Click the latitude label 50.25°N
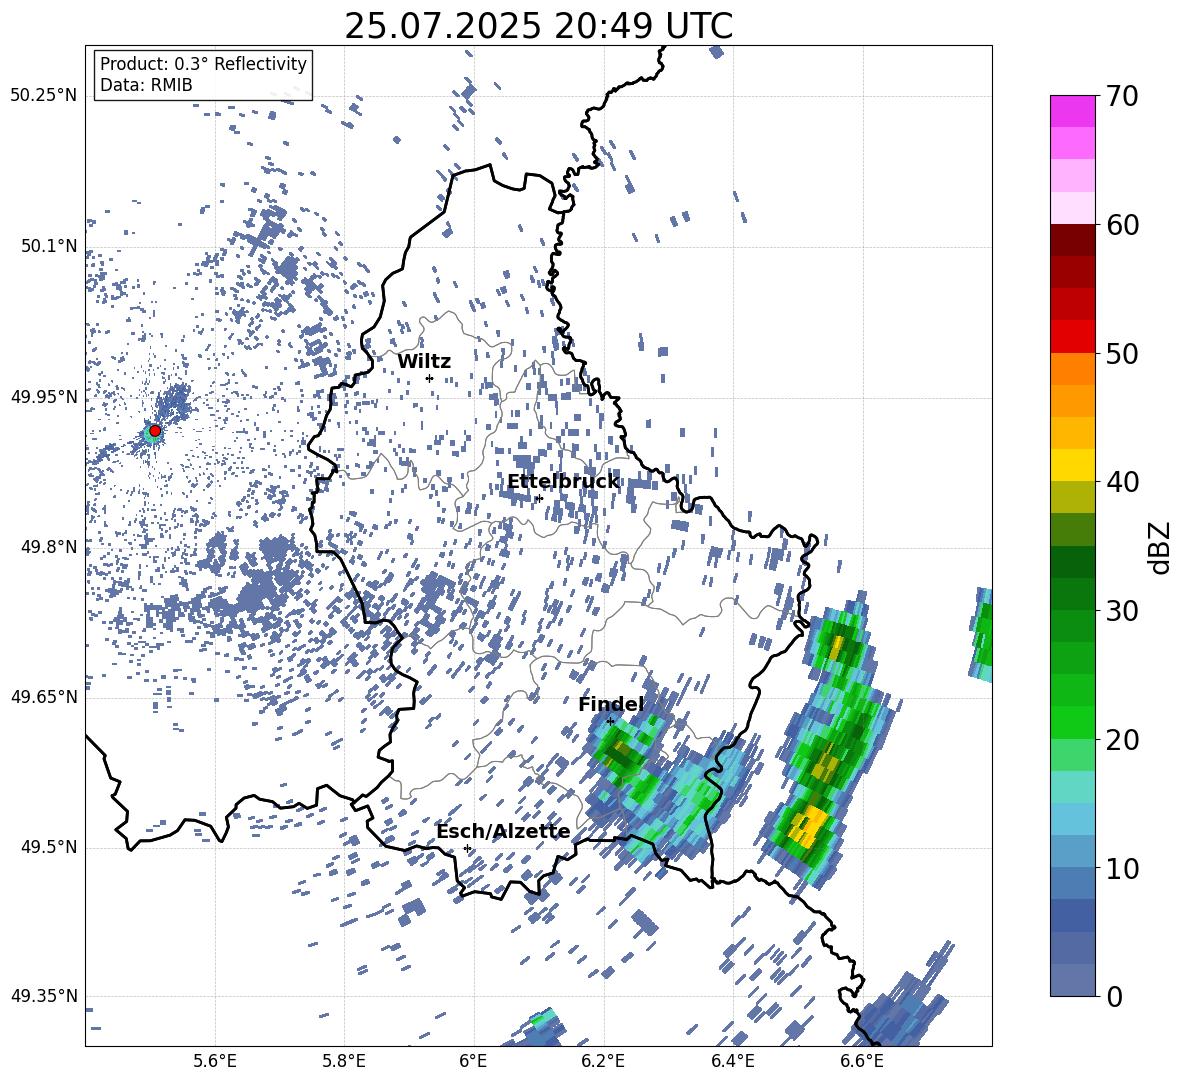 tap(44, 96)
